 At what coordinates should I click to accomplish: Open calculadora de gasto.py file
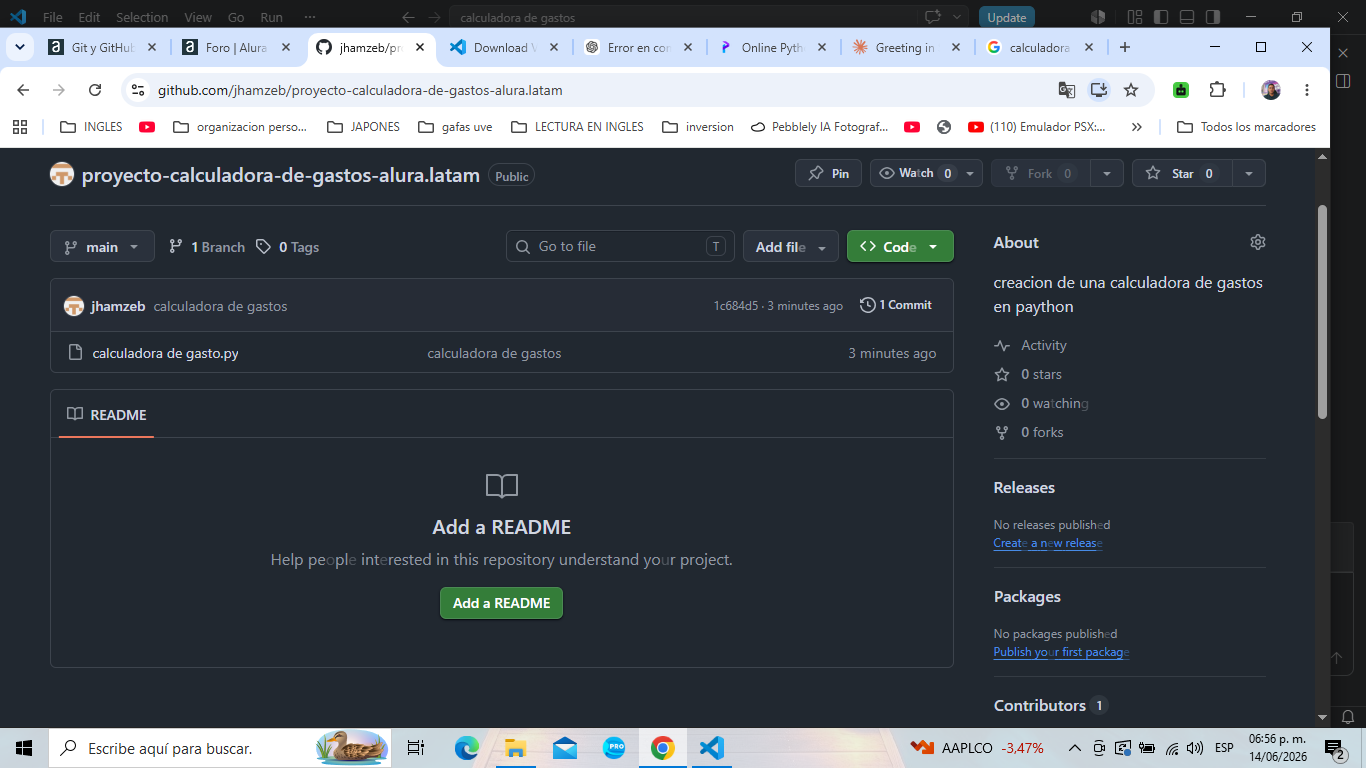[165, 353]
